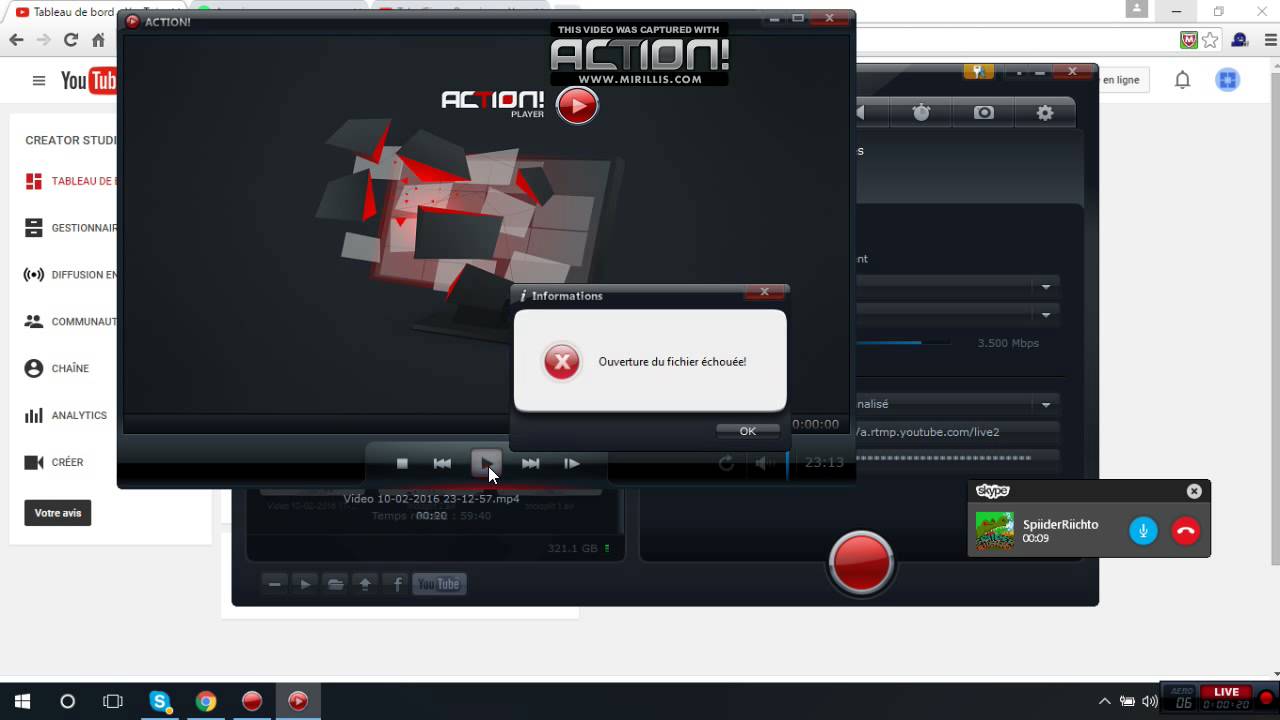1280x720 pixels.
Task: Mute microphone in the Skype call popup
Action: point(1143,531)
